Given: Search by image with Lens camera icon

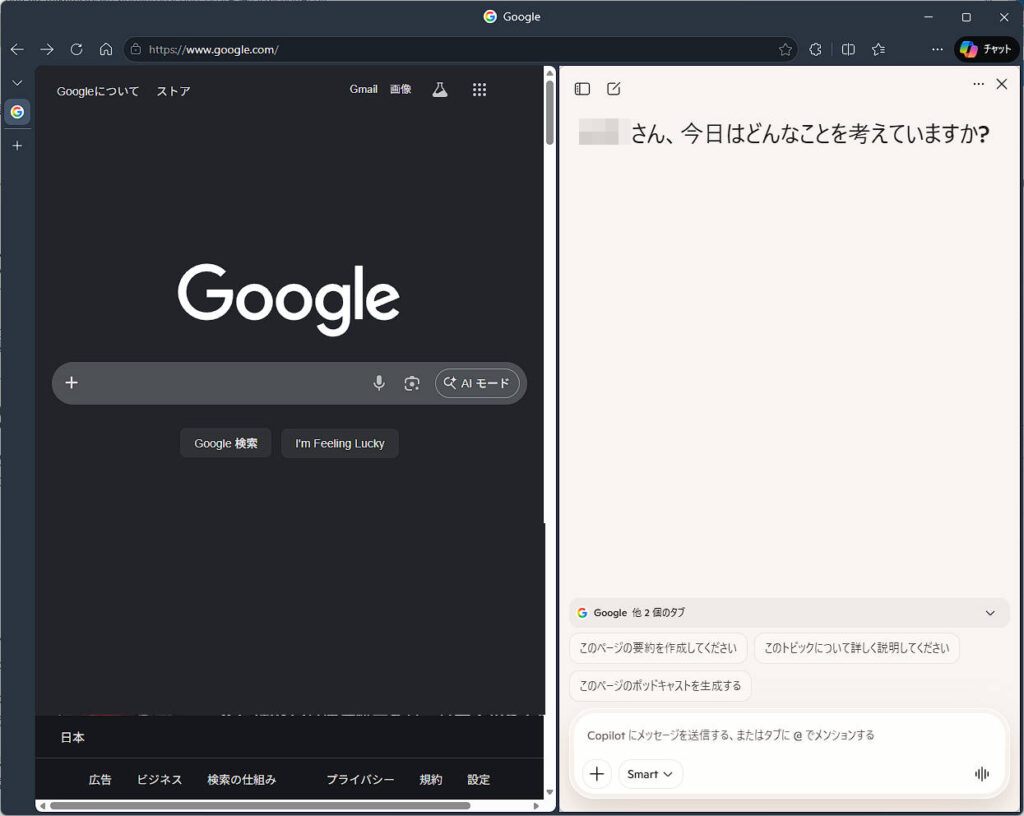Looking at the screenshot, I should pyautogui.click(x=411, y=383).
